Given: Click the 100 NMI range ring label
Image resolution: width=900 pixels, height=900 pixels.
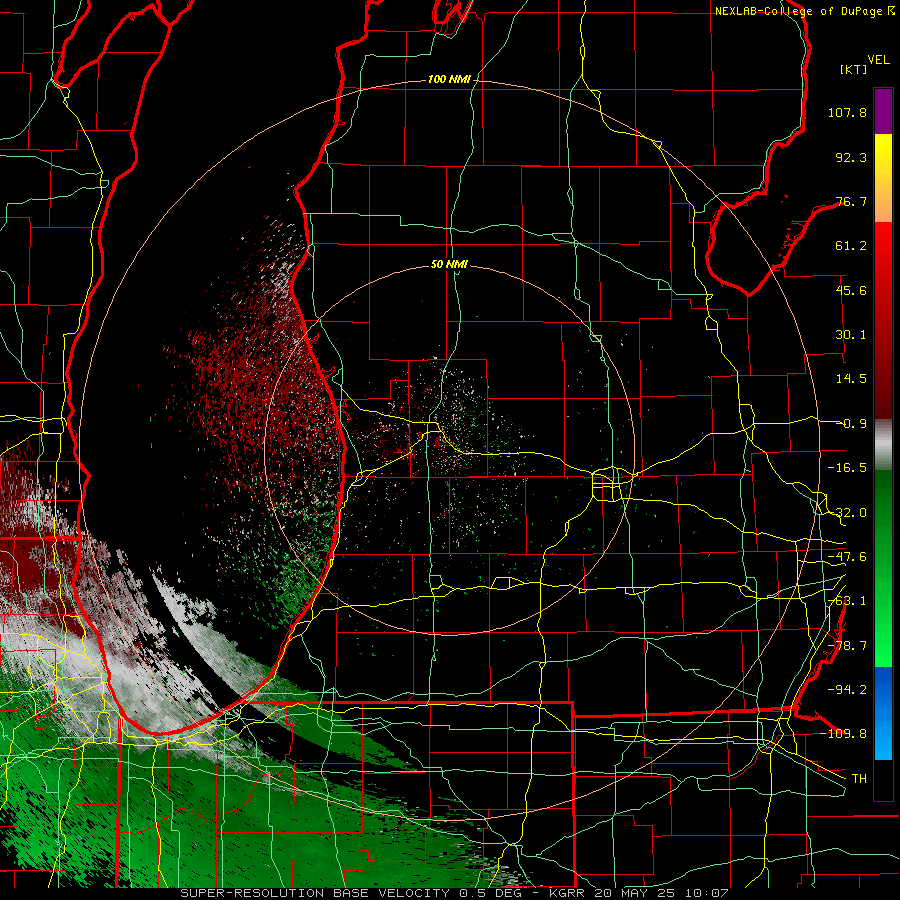Looking at the screenshot, I should [x=449, y=79].
